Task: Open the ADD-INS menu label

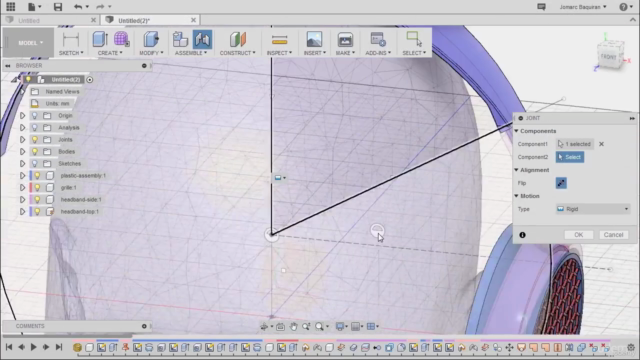Action: coord(378,53)
